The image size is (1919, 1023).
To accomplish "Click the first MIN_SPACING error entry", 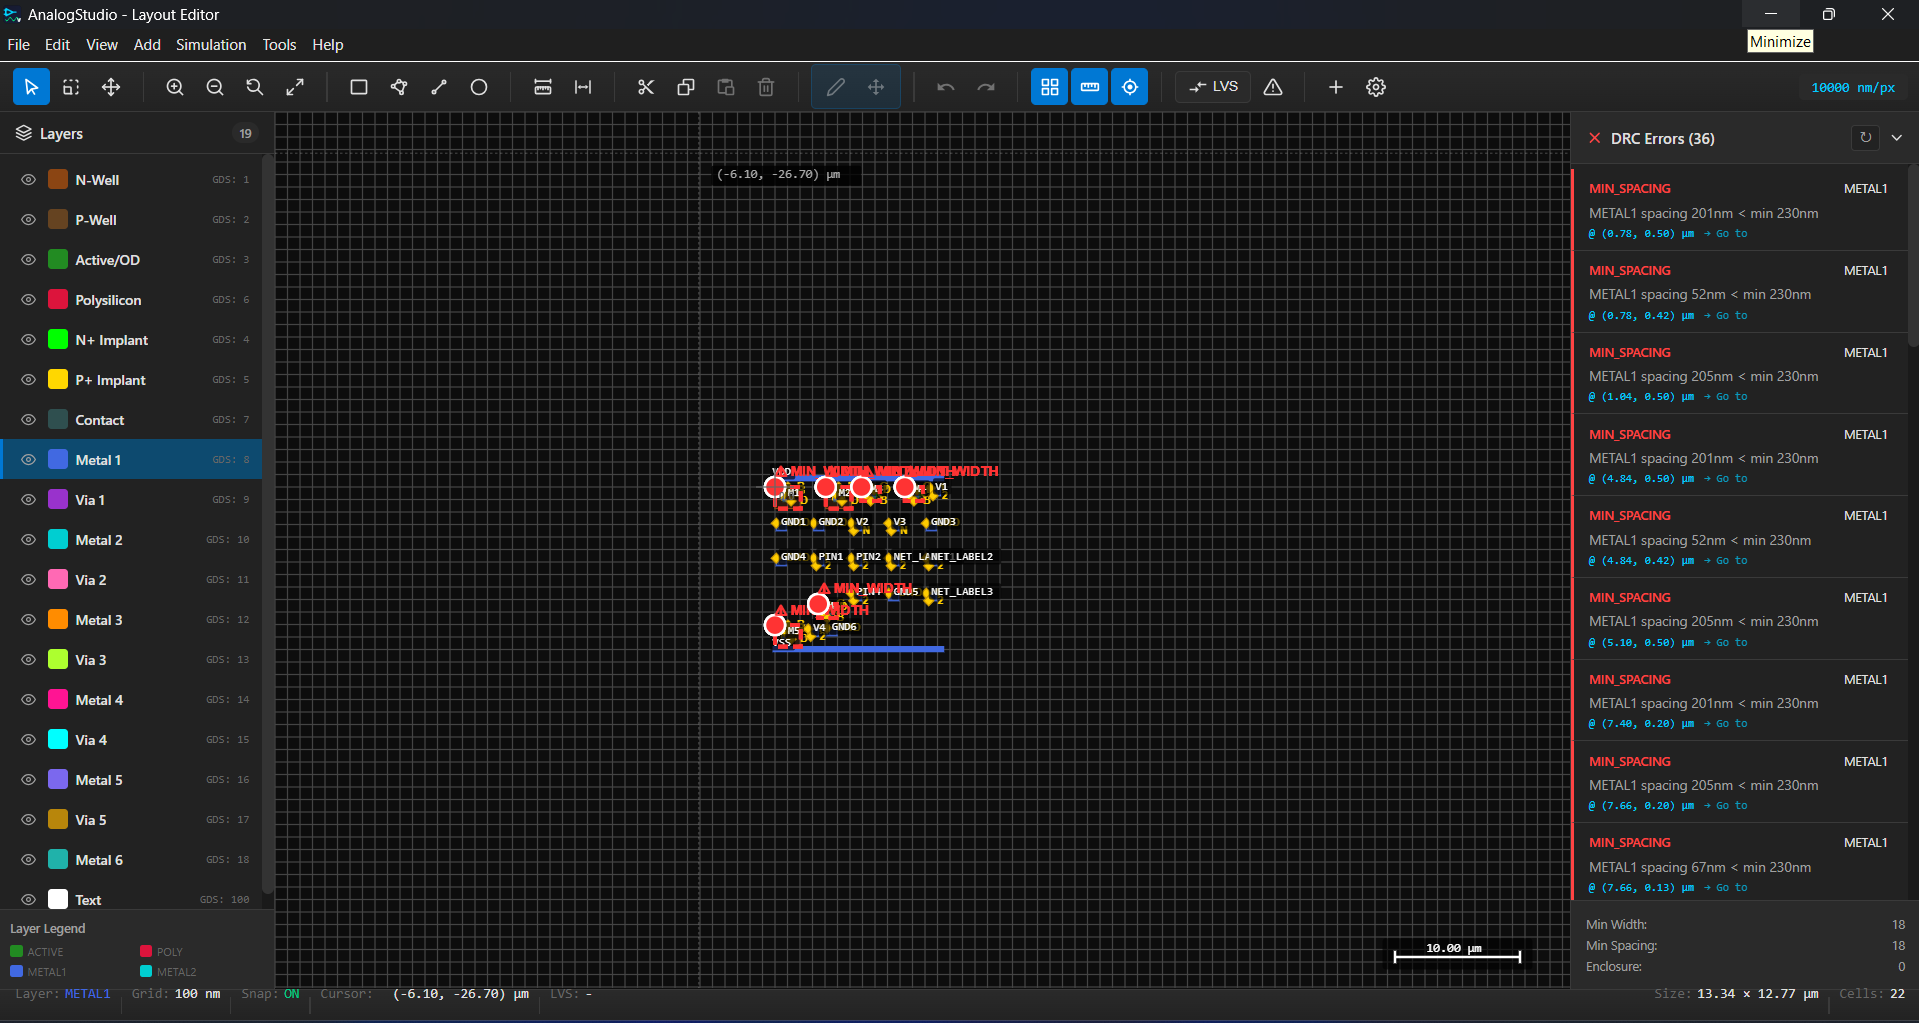I will pyautogui.click(x=1739, y=210).
